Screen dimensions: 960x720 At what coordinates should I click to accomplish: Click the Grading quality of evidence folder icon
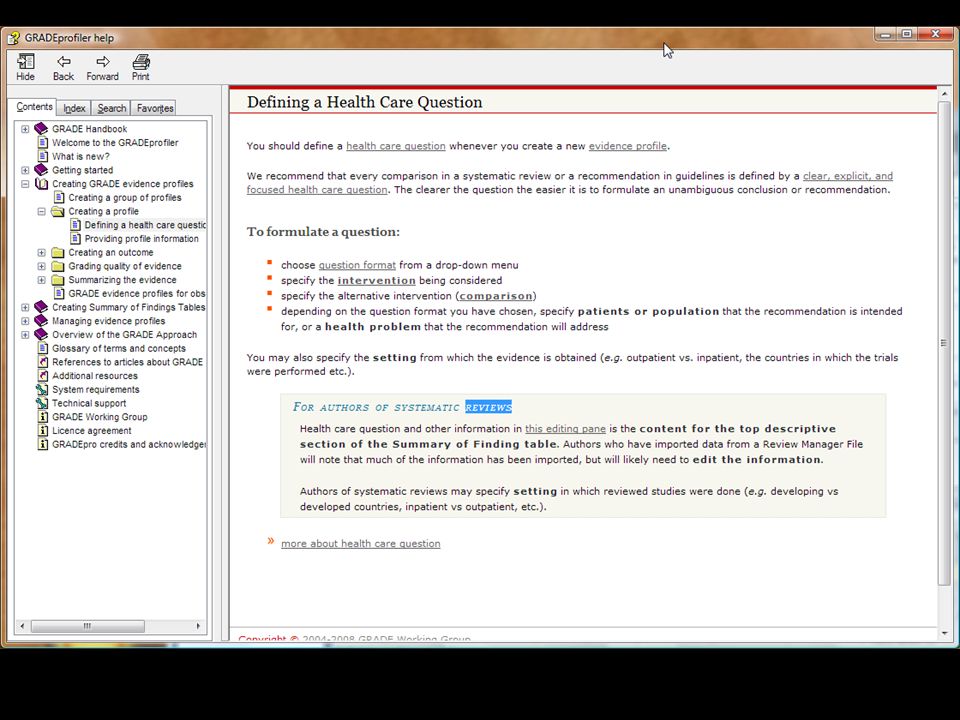coord(58,266)
